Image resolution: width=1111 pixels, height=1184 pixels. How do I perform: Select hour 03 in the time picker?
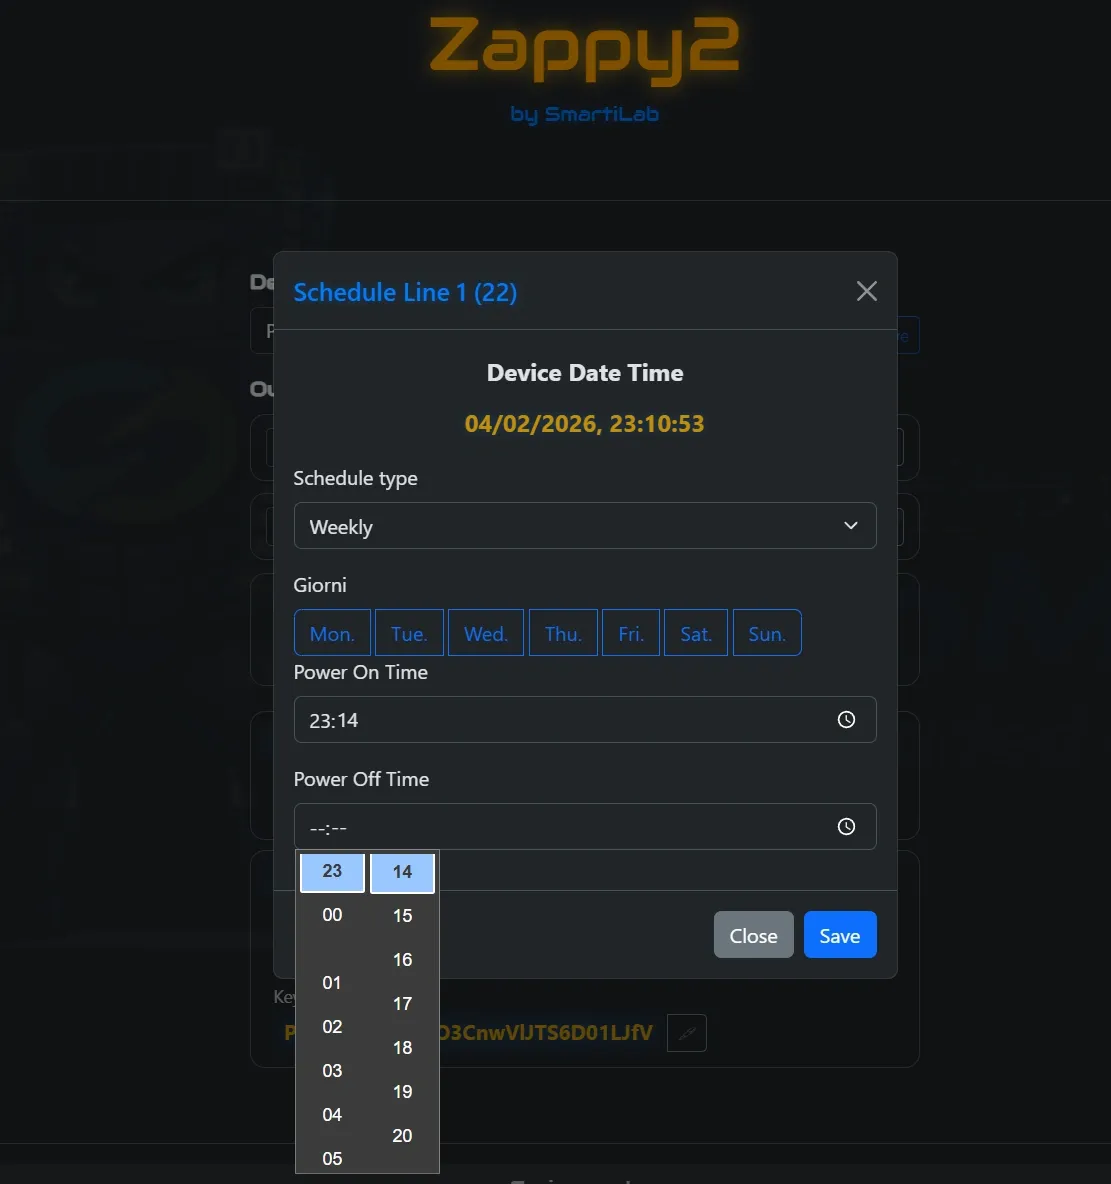pos(332,1071)
